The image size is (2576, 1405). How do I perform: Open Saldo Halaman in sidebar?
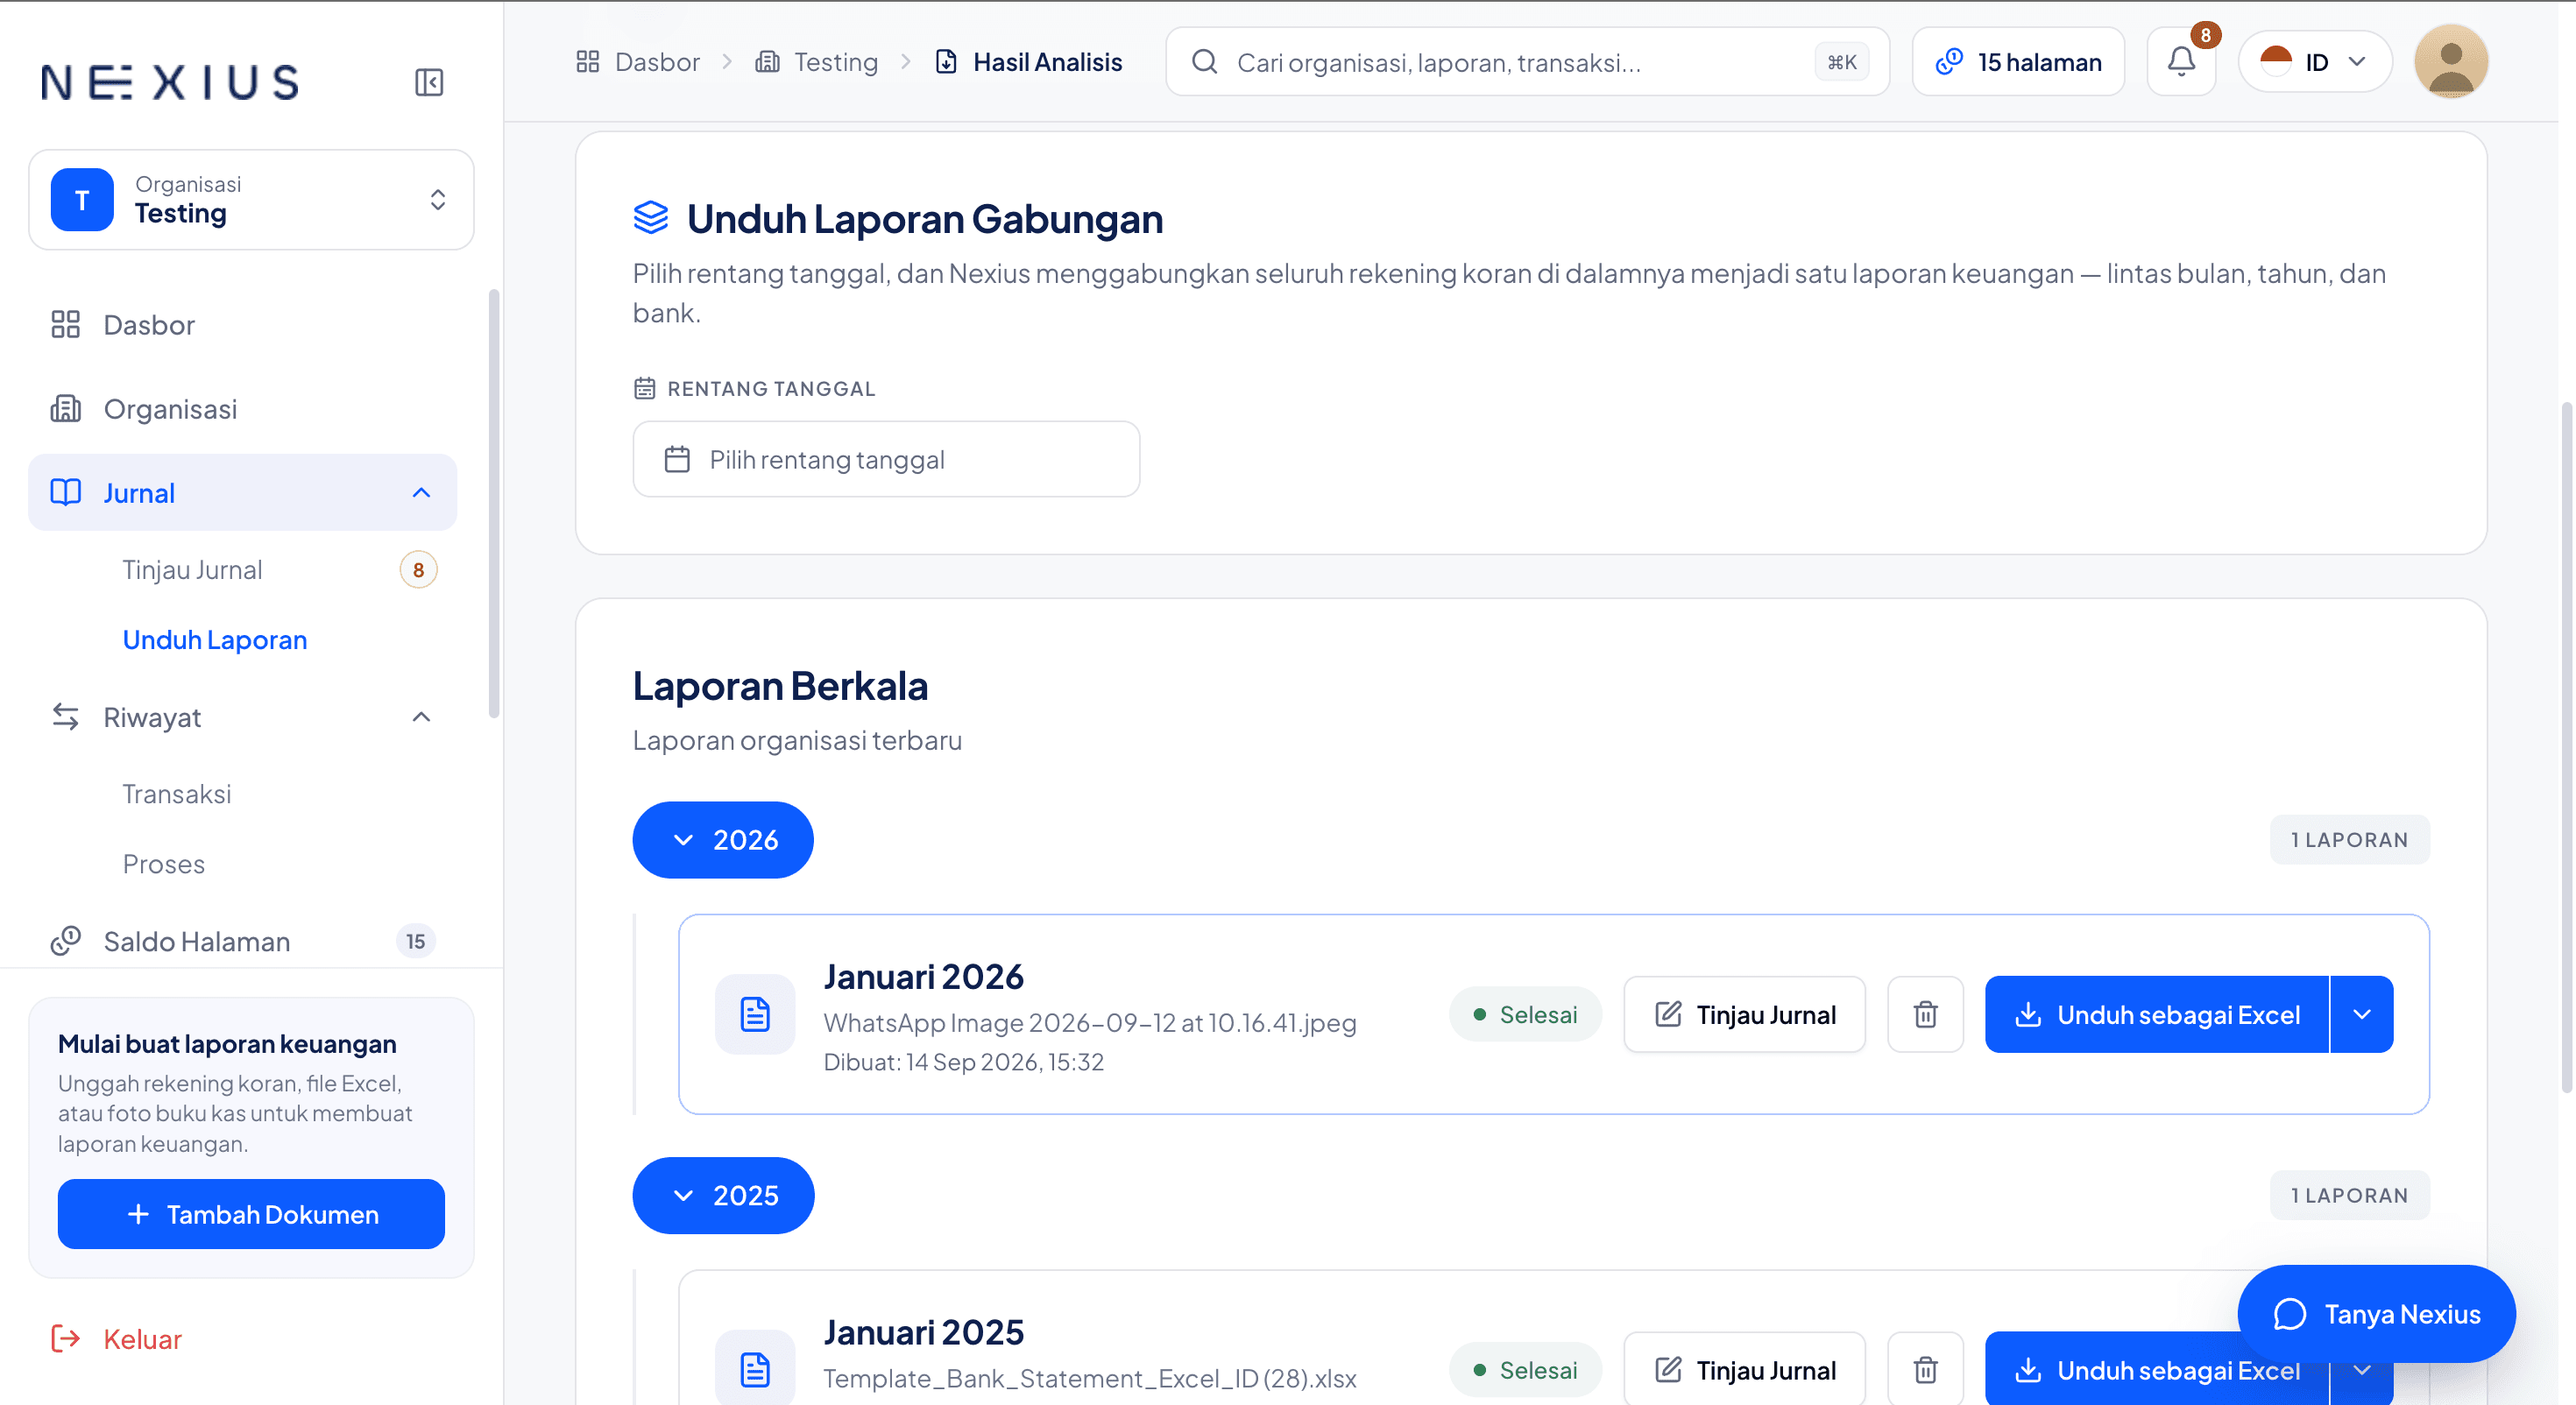click(242, 941)
